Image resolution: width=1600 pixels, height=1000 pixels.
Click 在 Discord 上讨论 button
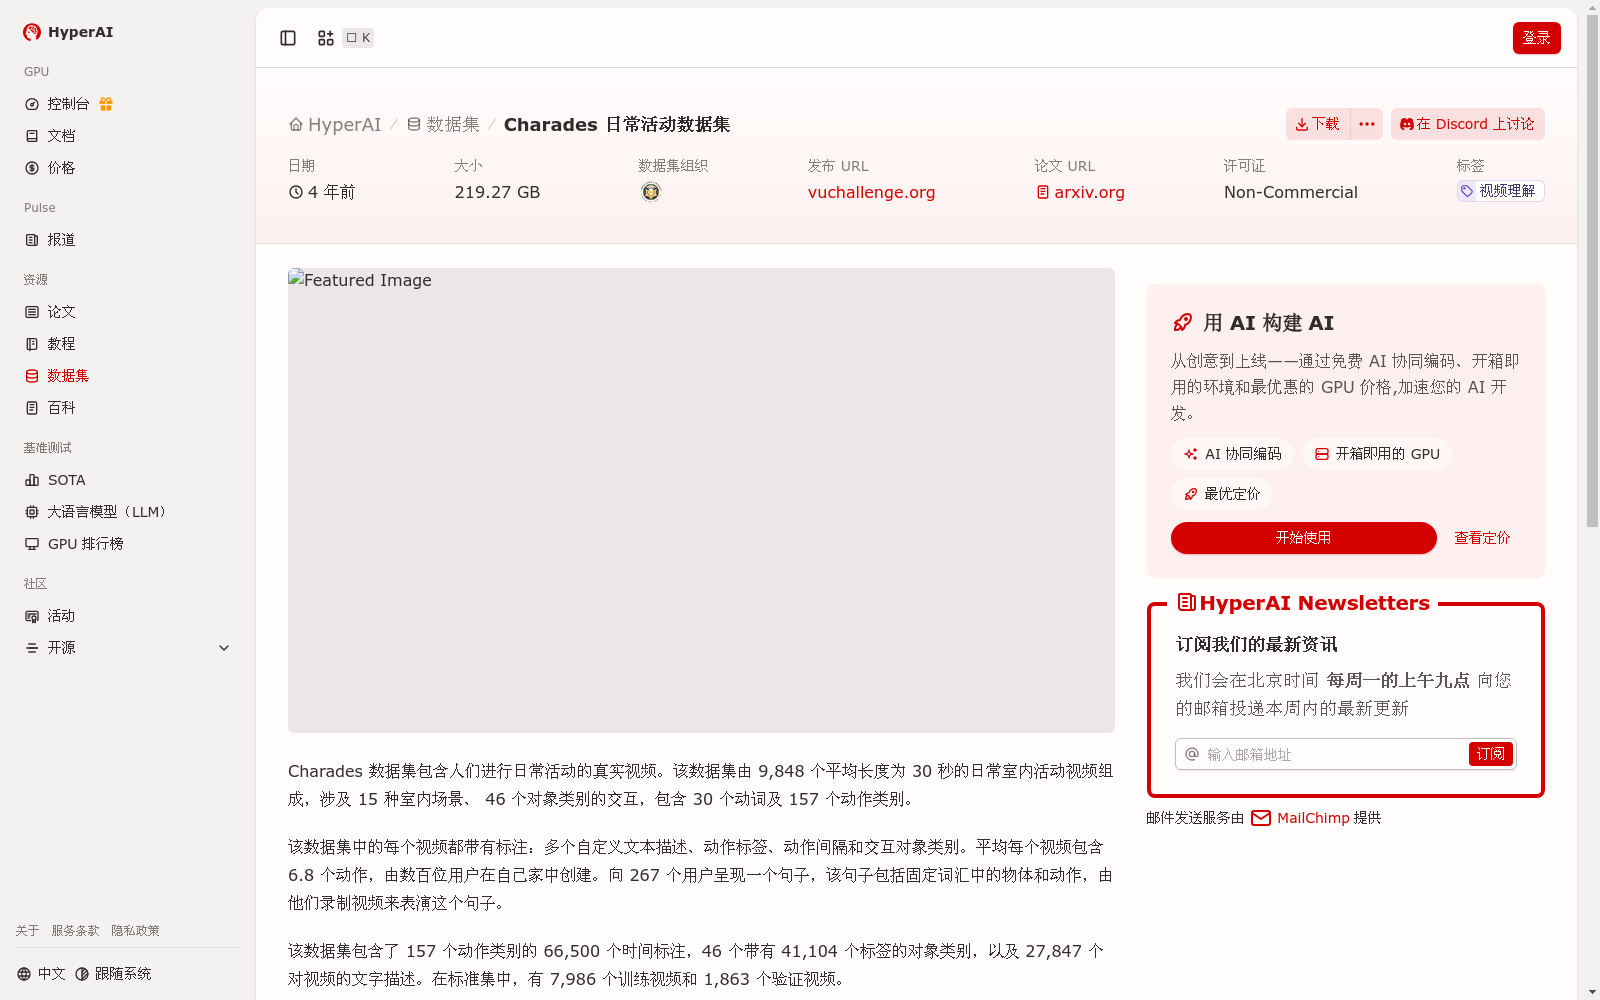click(1467, 124)
